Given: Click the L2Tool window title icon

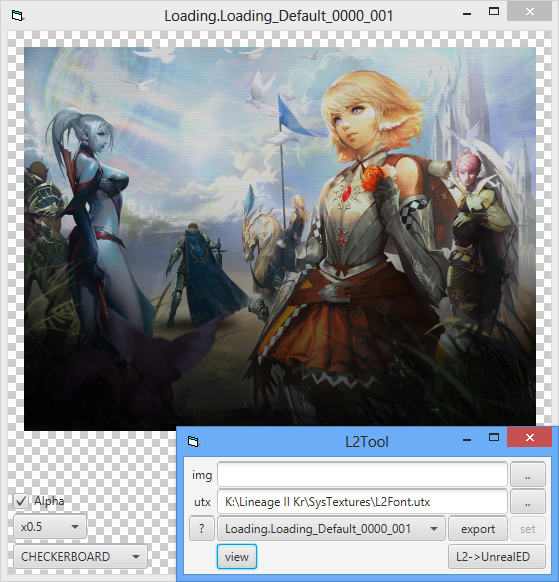Looking at the screenshot, I should pos(193,441).
